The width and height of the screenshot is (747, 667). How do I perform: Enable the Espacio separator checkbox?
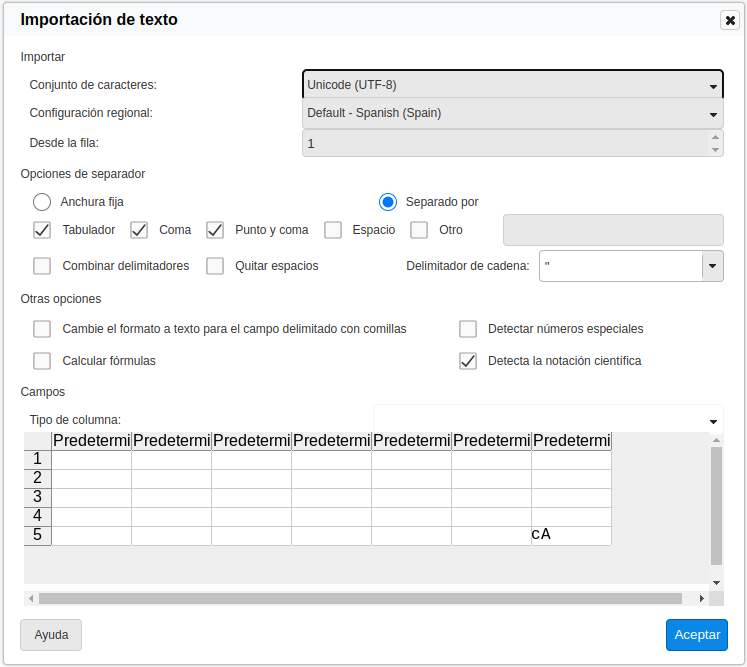[x=333, y=230]
